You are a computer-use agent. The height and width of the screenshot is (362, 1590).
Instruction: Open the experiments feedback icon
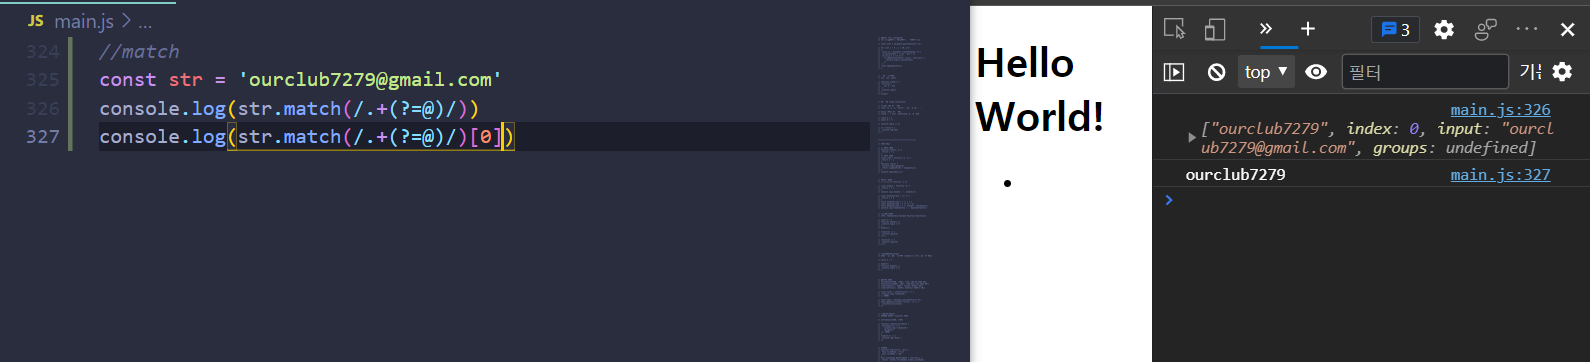click(1486, 30)
